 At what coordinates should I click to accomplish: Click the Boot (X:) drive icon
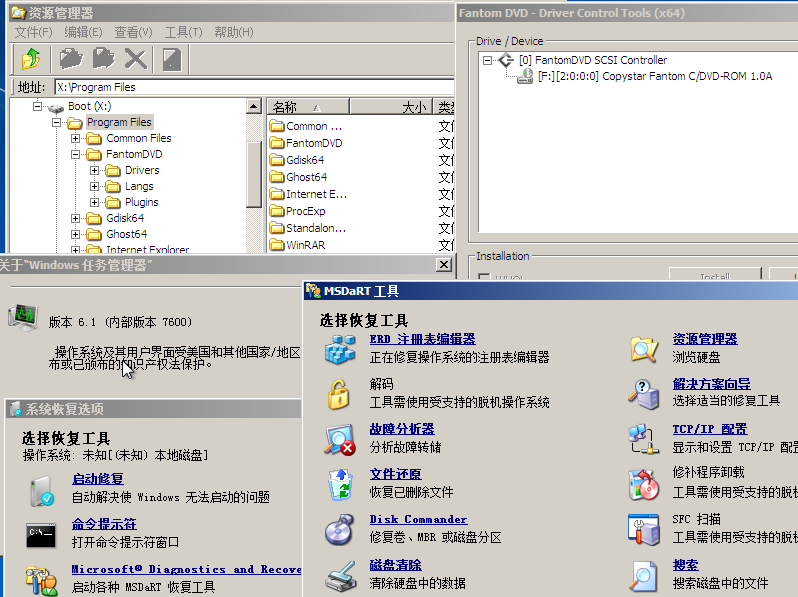tap(55, 107)
